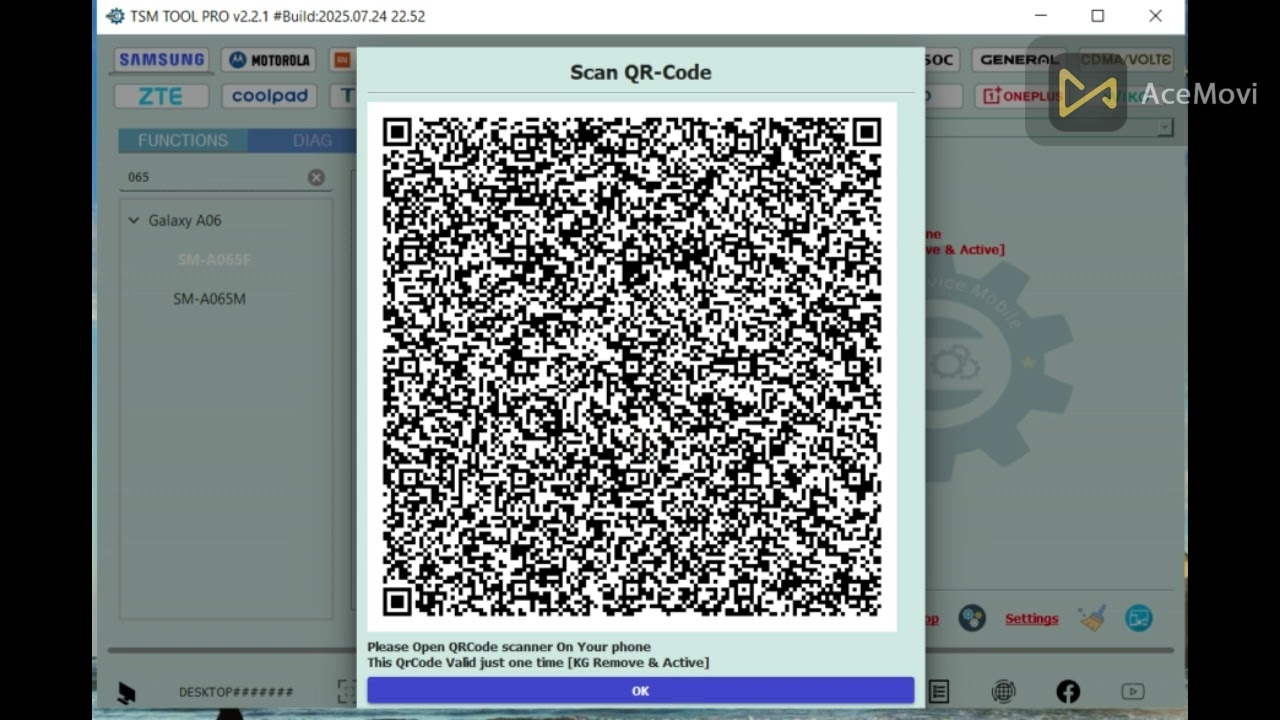The width and height of the screenshot is (1280, 720).
Task: Choose the Coolpad brand button
Action: point(269,96)
